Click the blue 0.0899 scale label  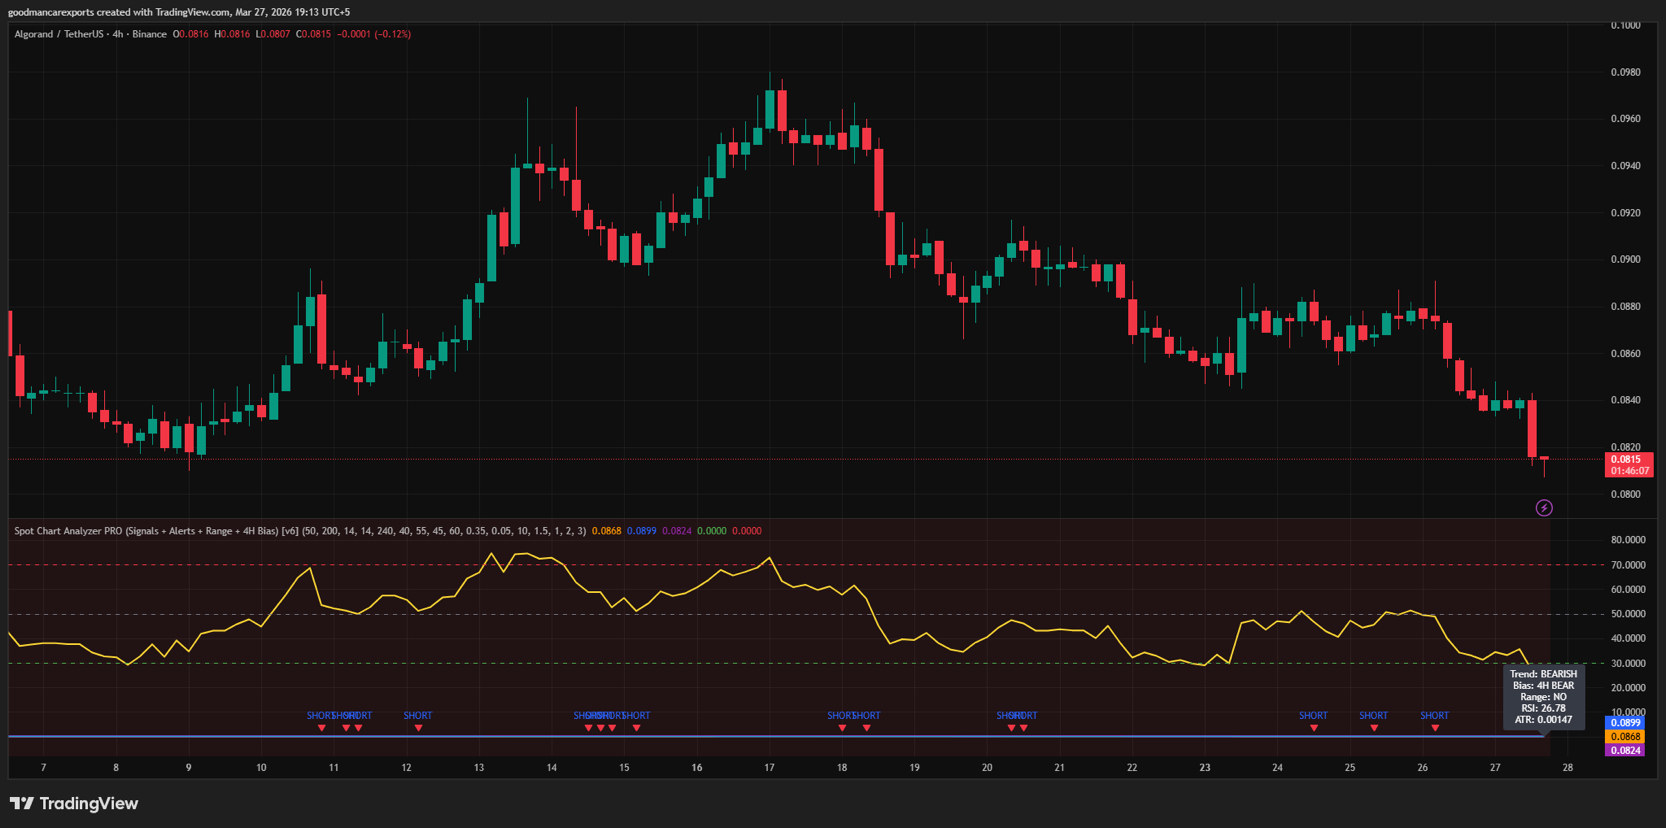(1625, 723)
